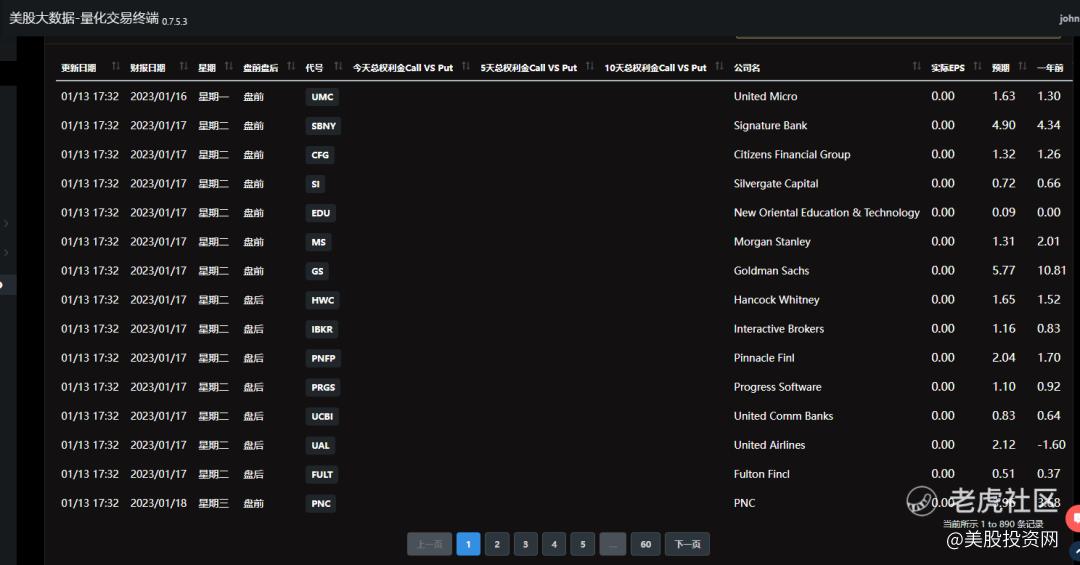The image size is (1080, 565).
Task: Select the Citizens Financial Group name
Action: tap(792, 154)
